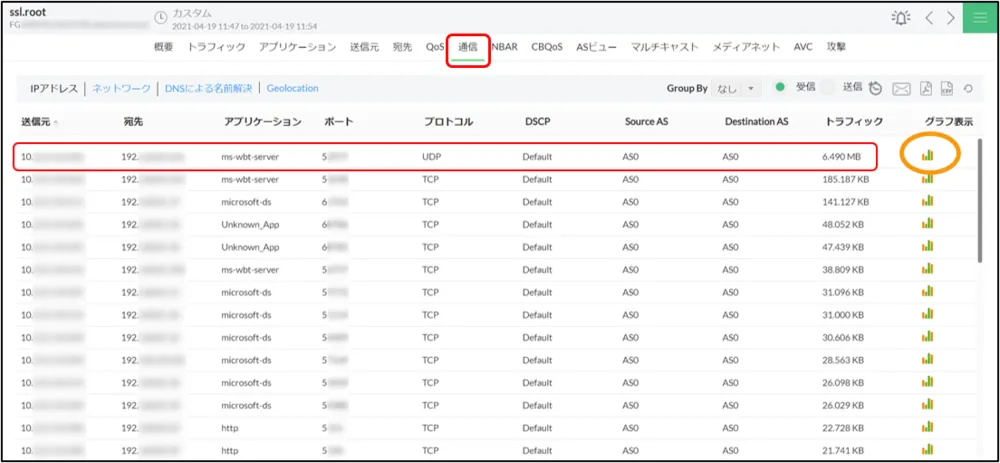Open the time period clock icon

[161, 18]
